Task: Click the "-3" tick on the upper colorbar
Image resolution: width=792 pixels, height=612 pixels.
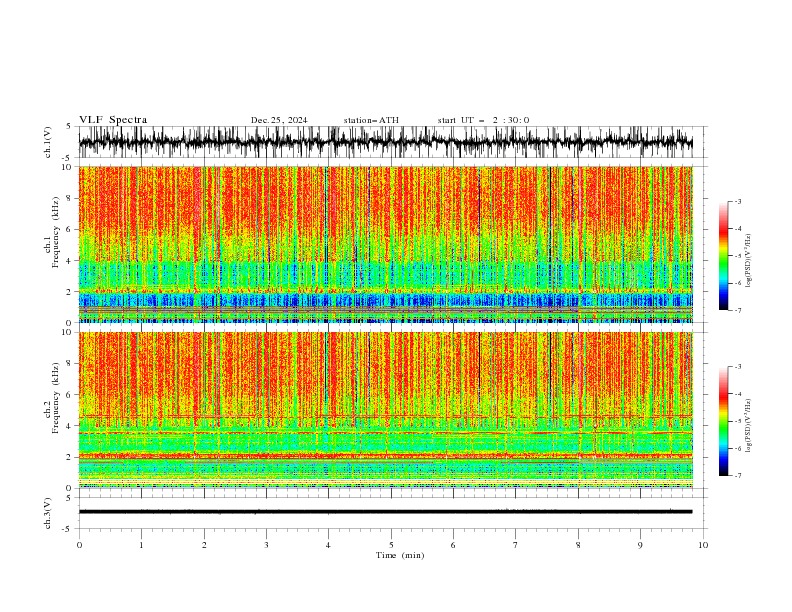Action: coord(738,201)
